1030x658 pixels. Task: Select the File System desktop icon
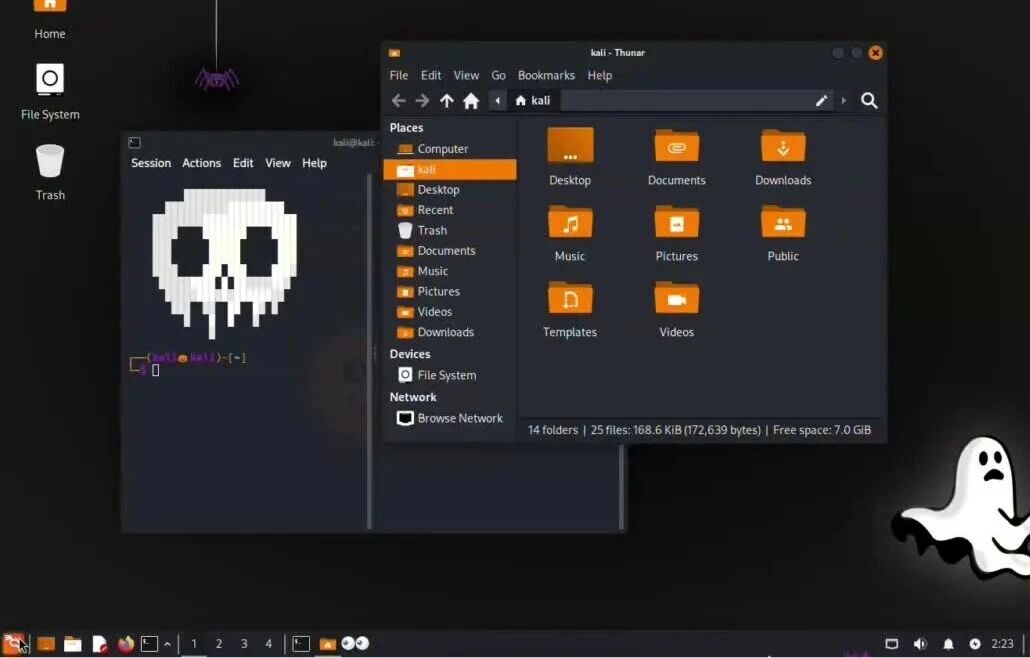(50, 91)
